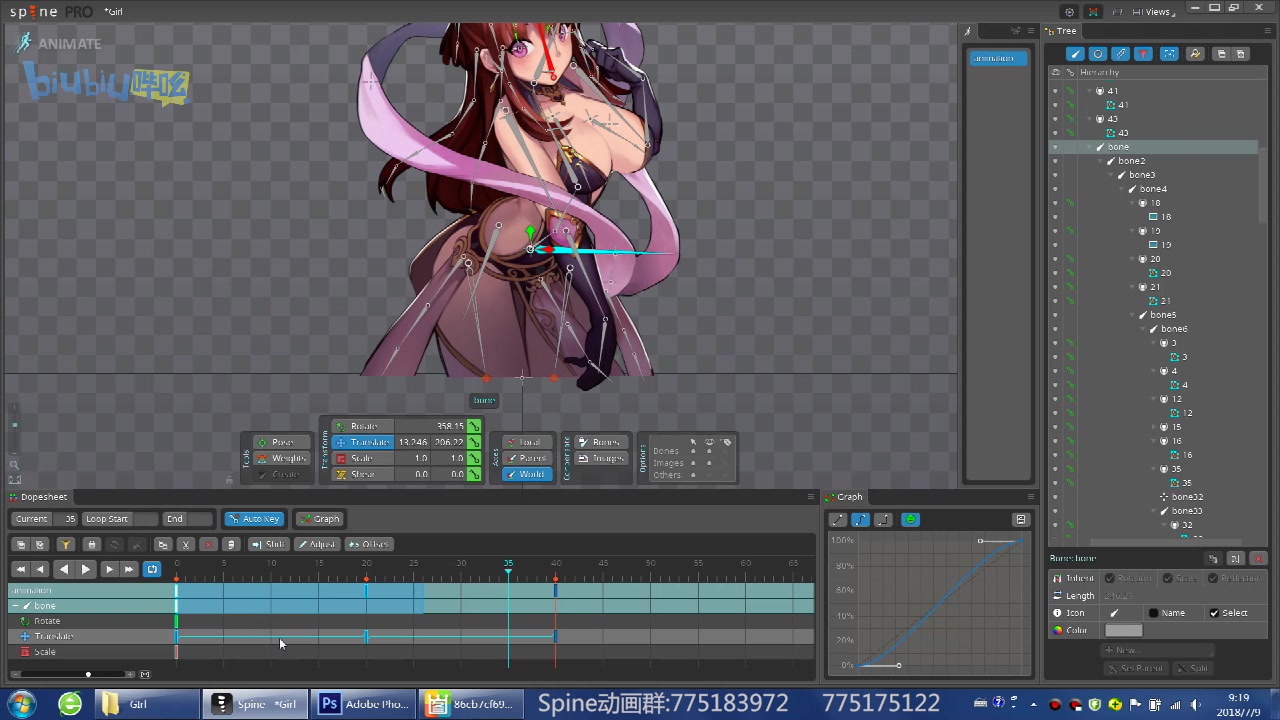Click the yellow funnel filter in Dopesheet
Viewport: 1280px width, 720px height.
tap(65, 545)
